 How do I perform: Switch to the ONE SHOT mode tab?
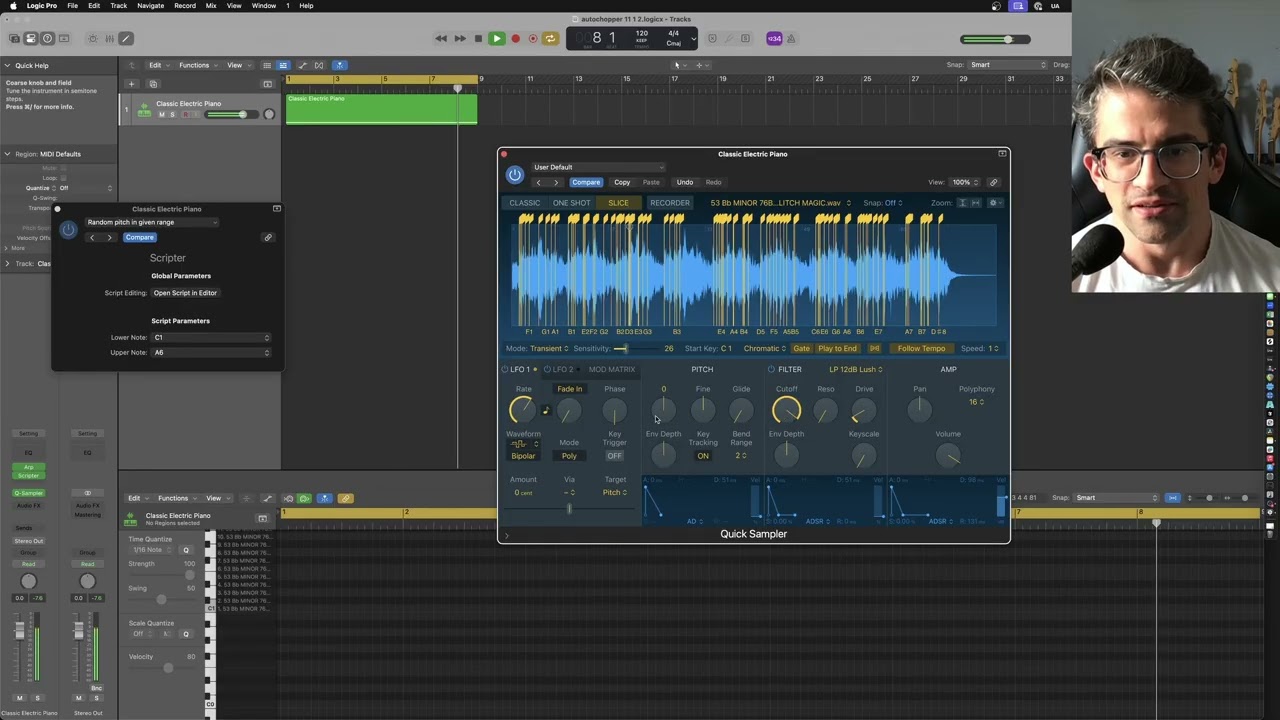(x=572, y=203)
